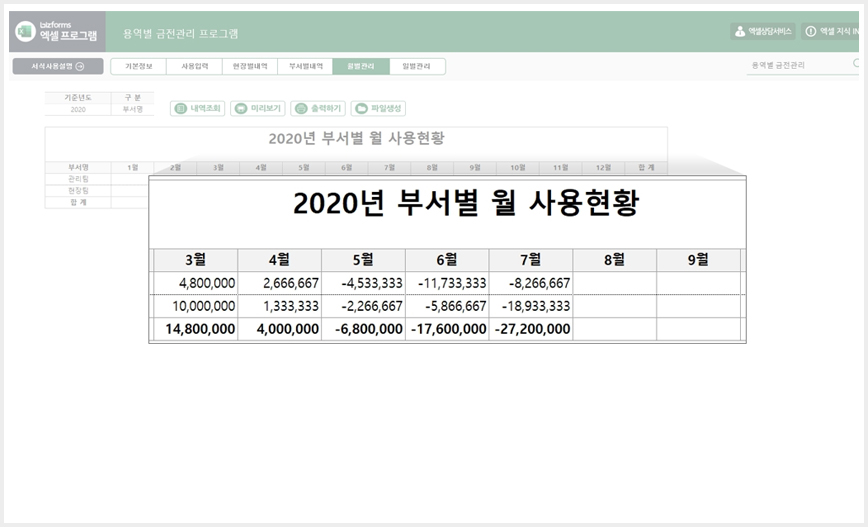This screenshot has width=868, height=527.
Task: Click the 11월 column header
Action: click(560, 167)
